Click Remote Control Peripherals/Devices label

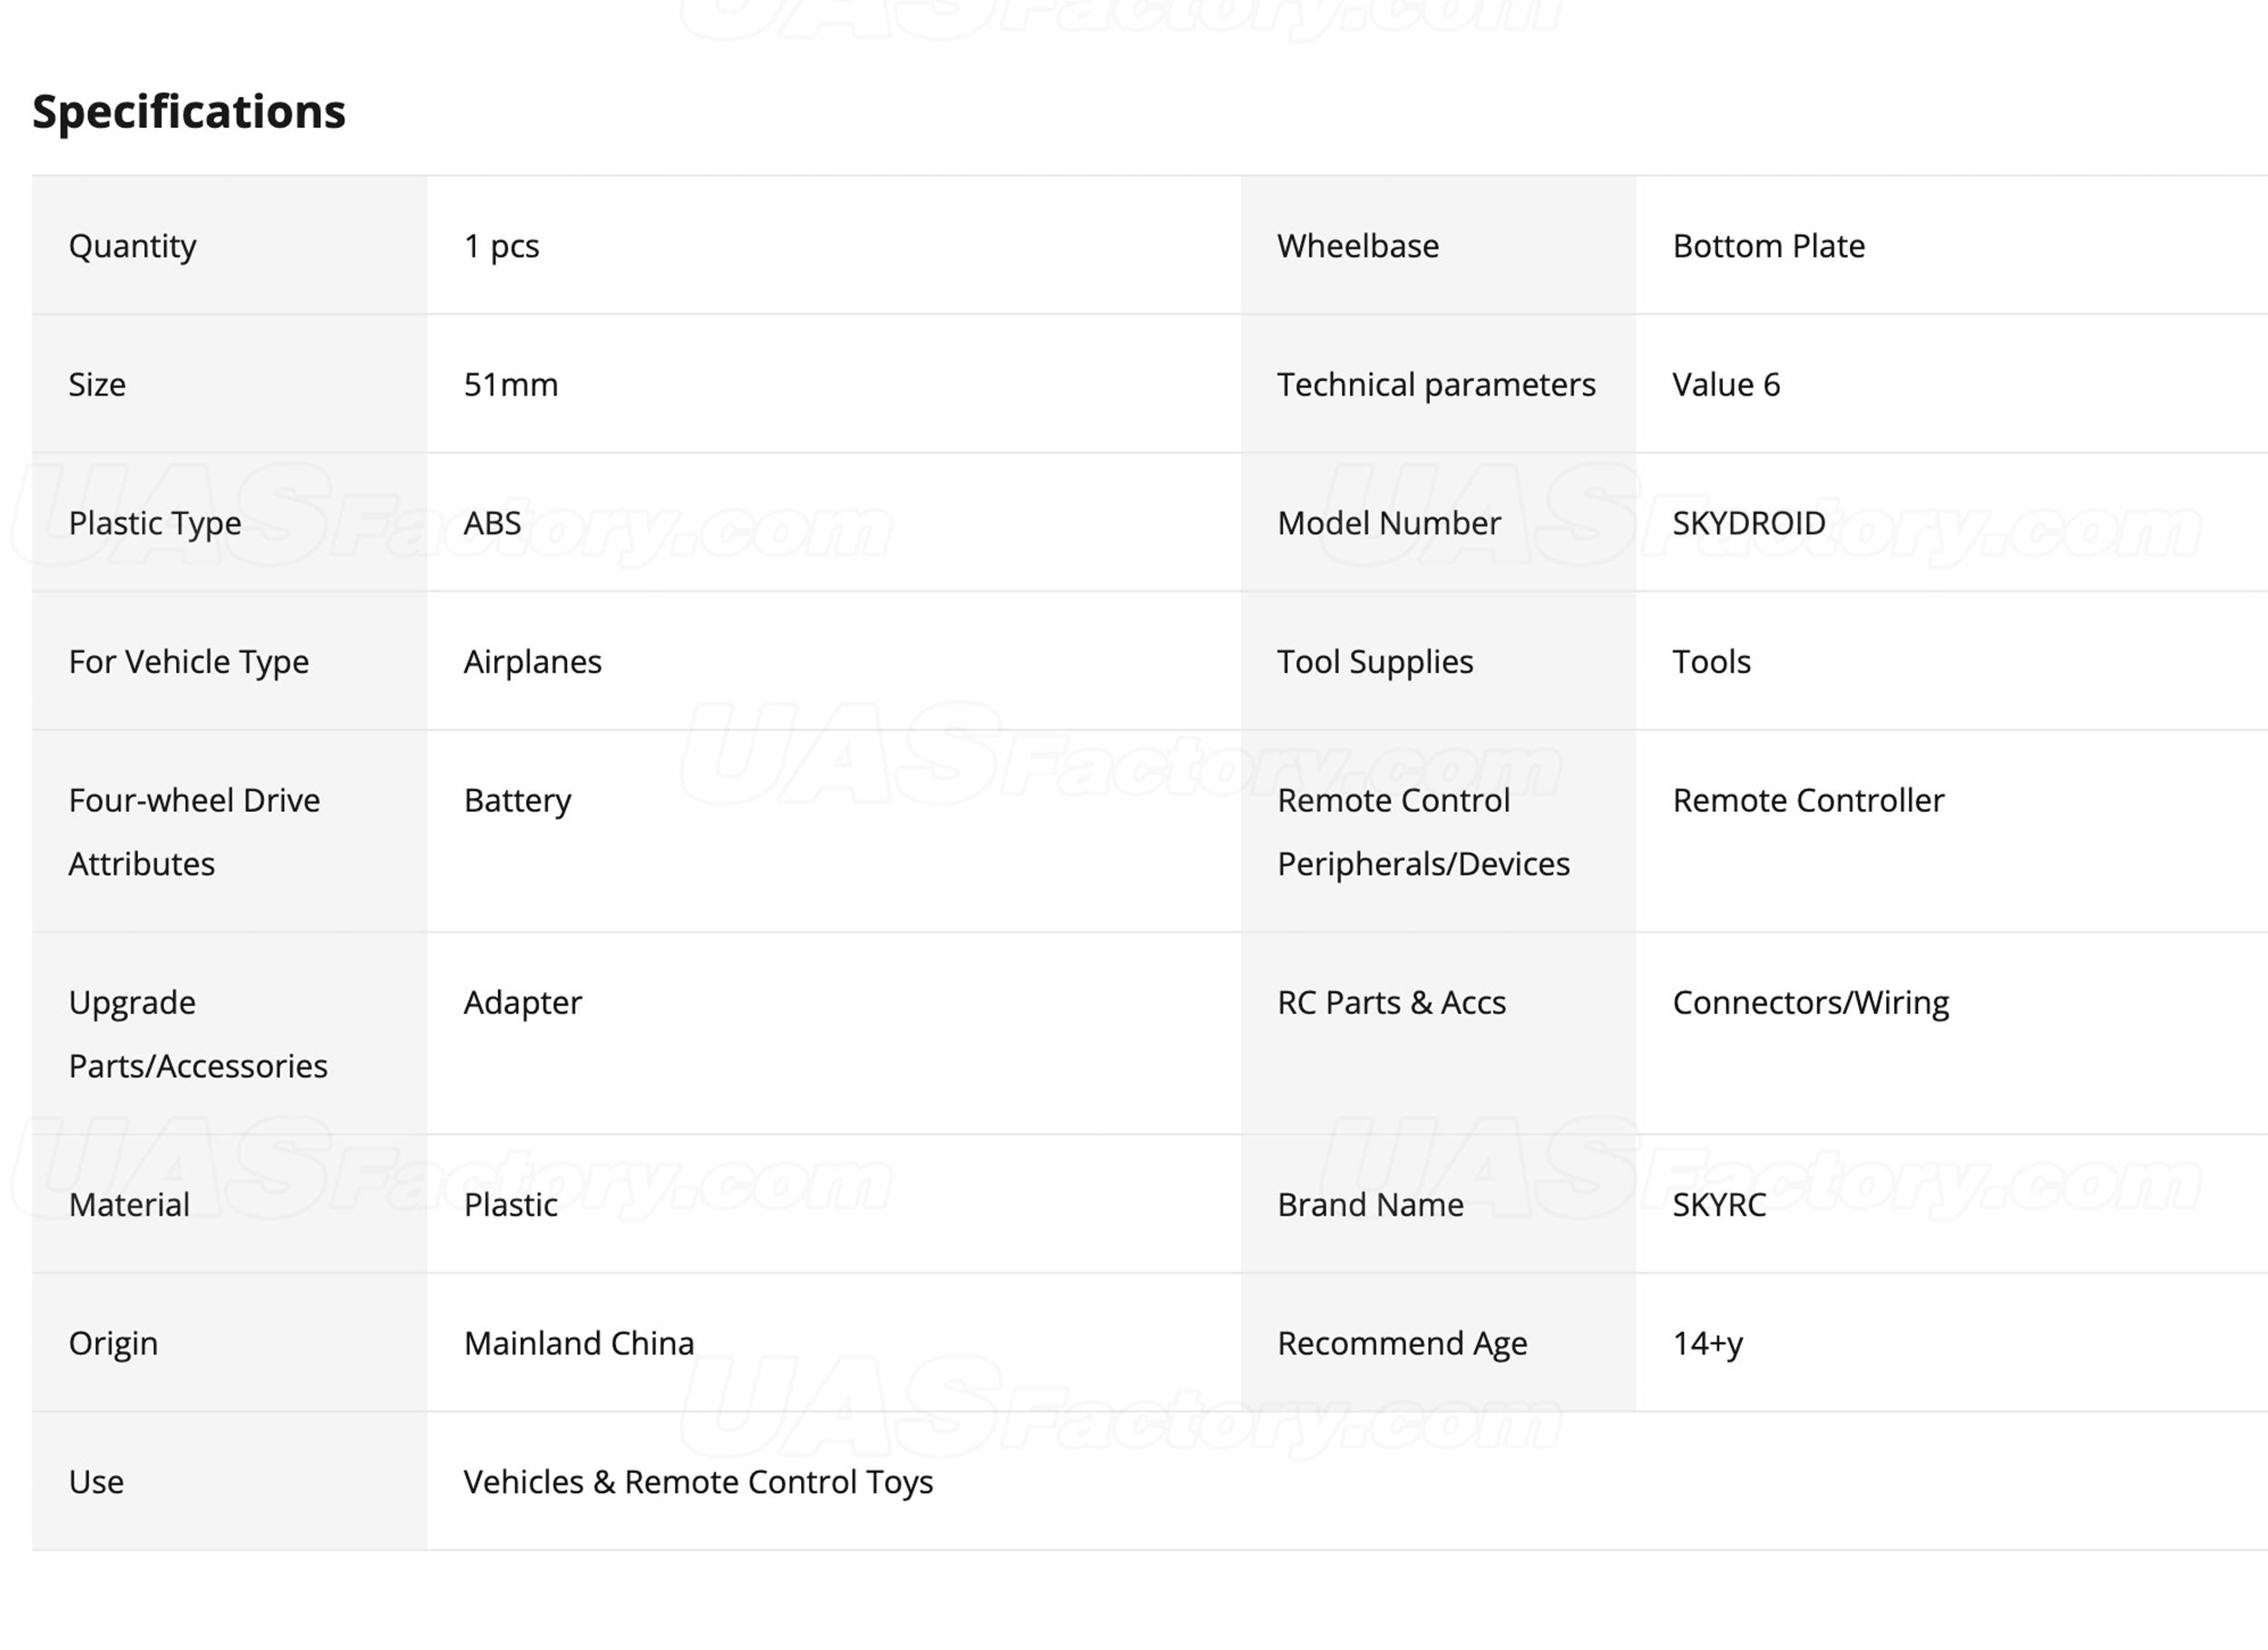[1423, 832]
